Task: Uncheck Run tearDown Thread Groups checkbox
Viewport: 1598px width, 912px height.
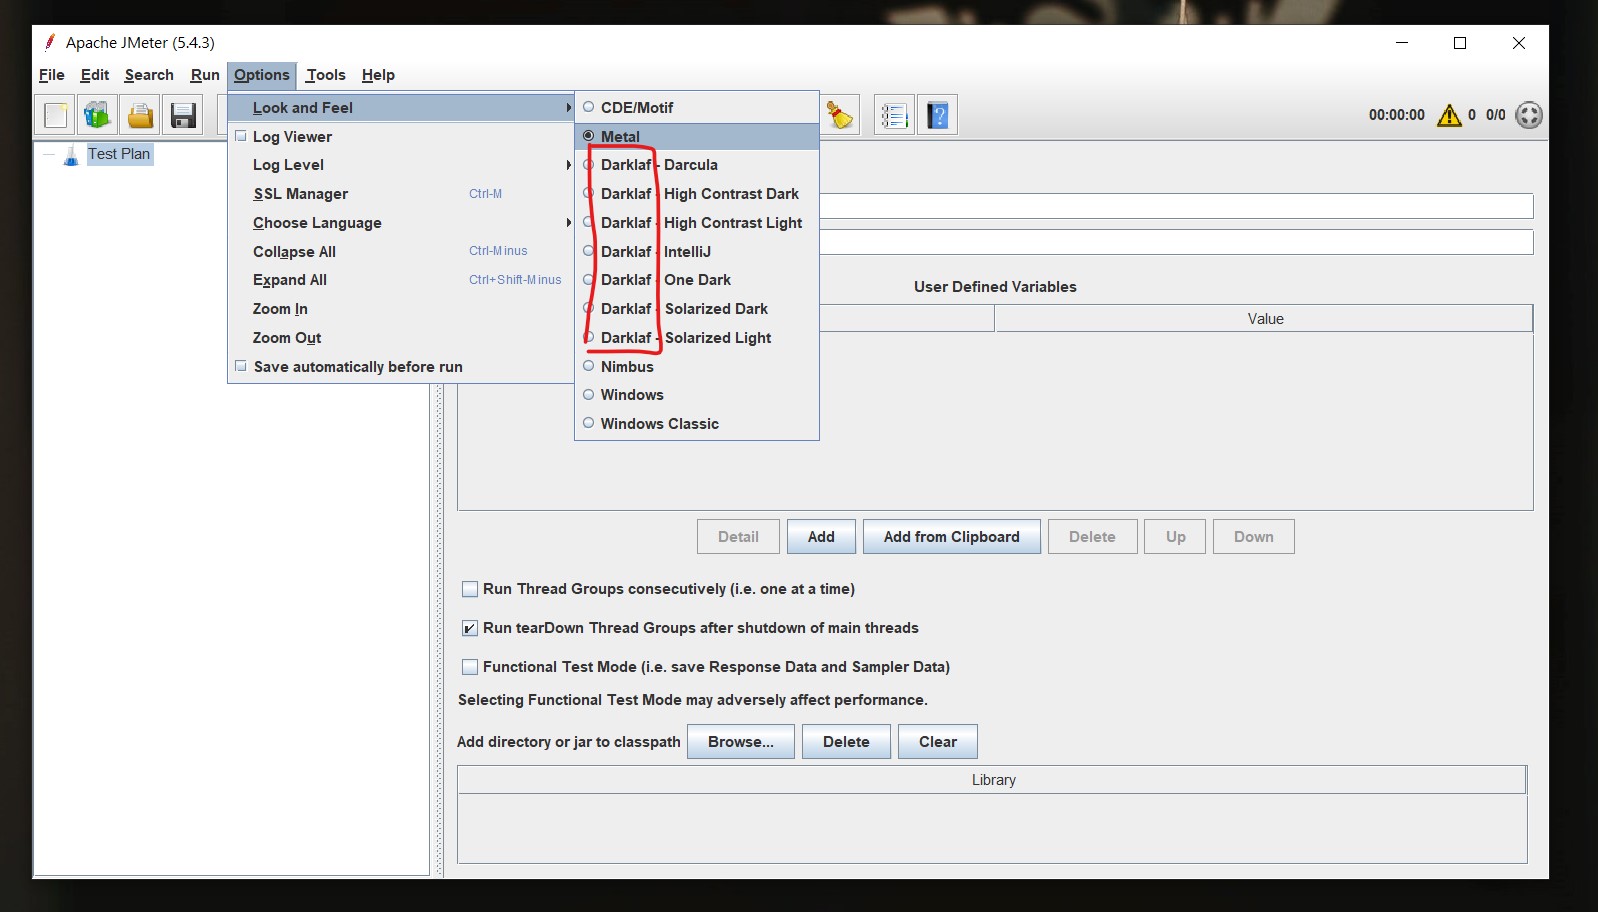Action: (470, 628)
